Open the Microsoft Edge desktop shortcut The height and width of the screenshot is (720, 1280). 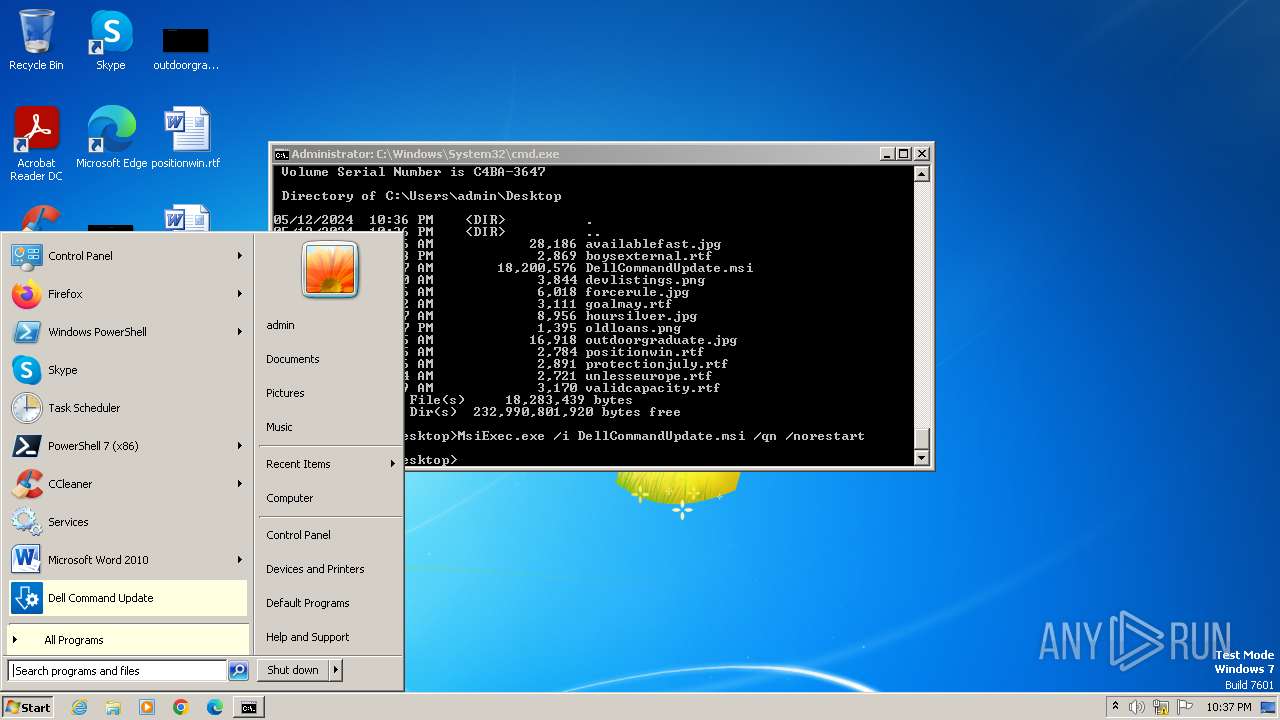click(x=111, y=138)
